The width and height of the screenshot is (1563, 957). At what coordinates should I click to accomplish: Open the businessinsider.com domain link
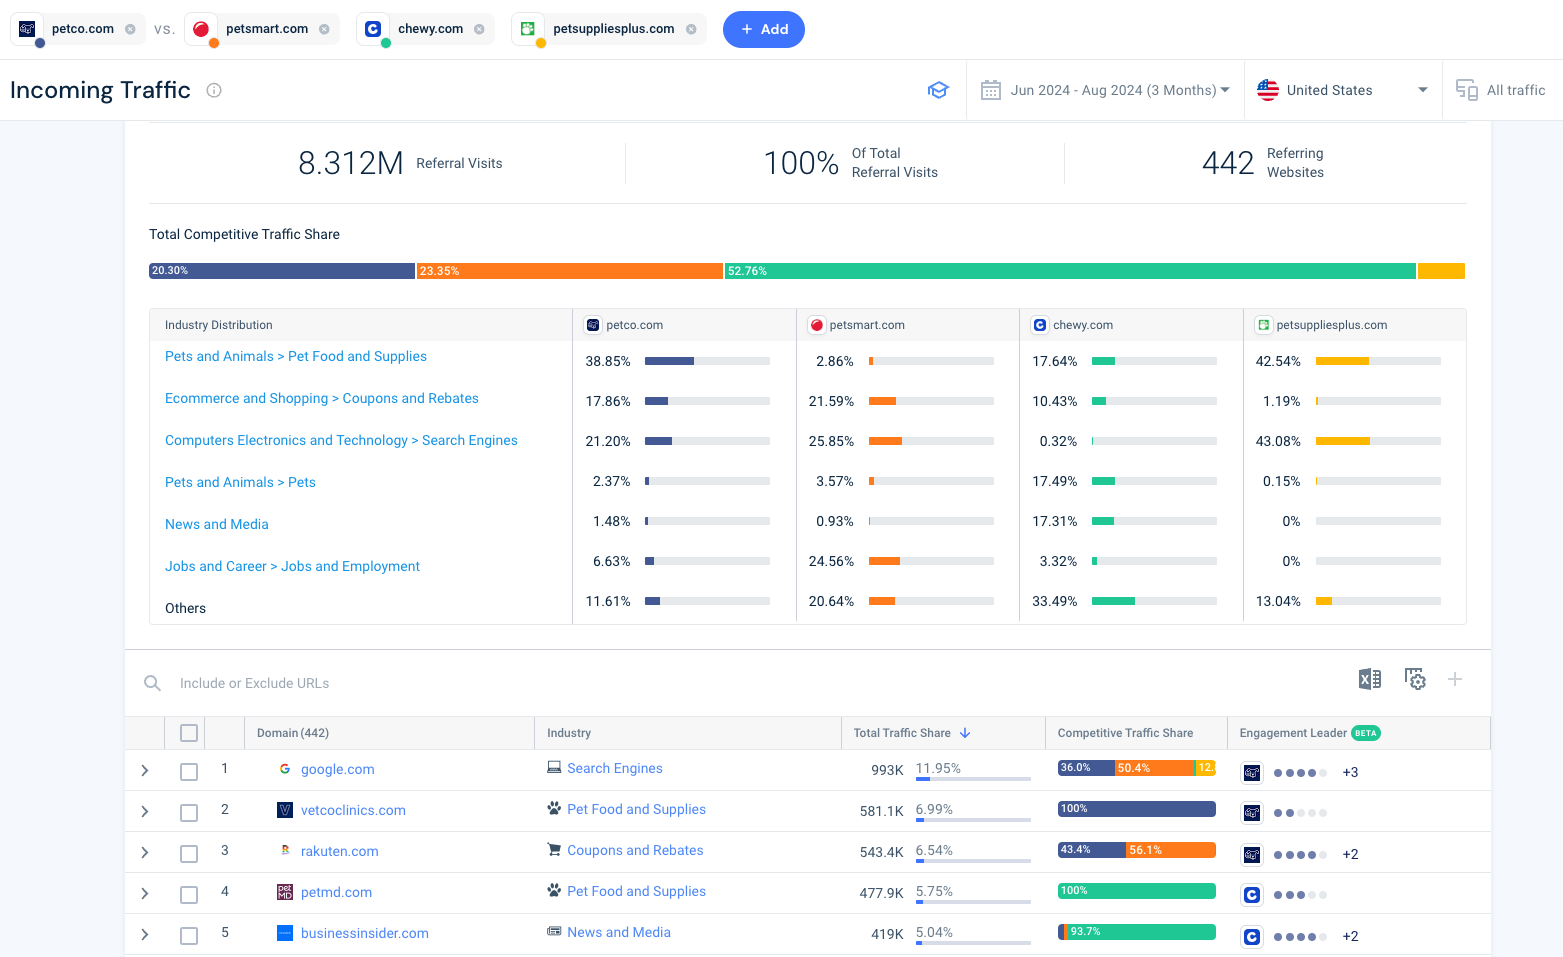365,933
